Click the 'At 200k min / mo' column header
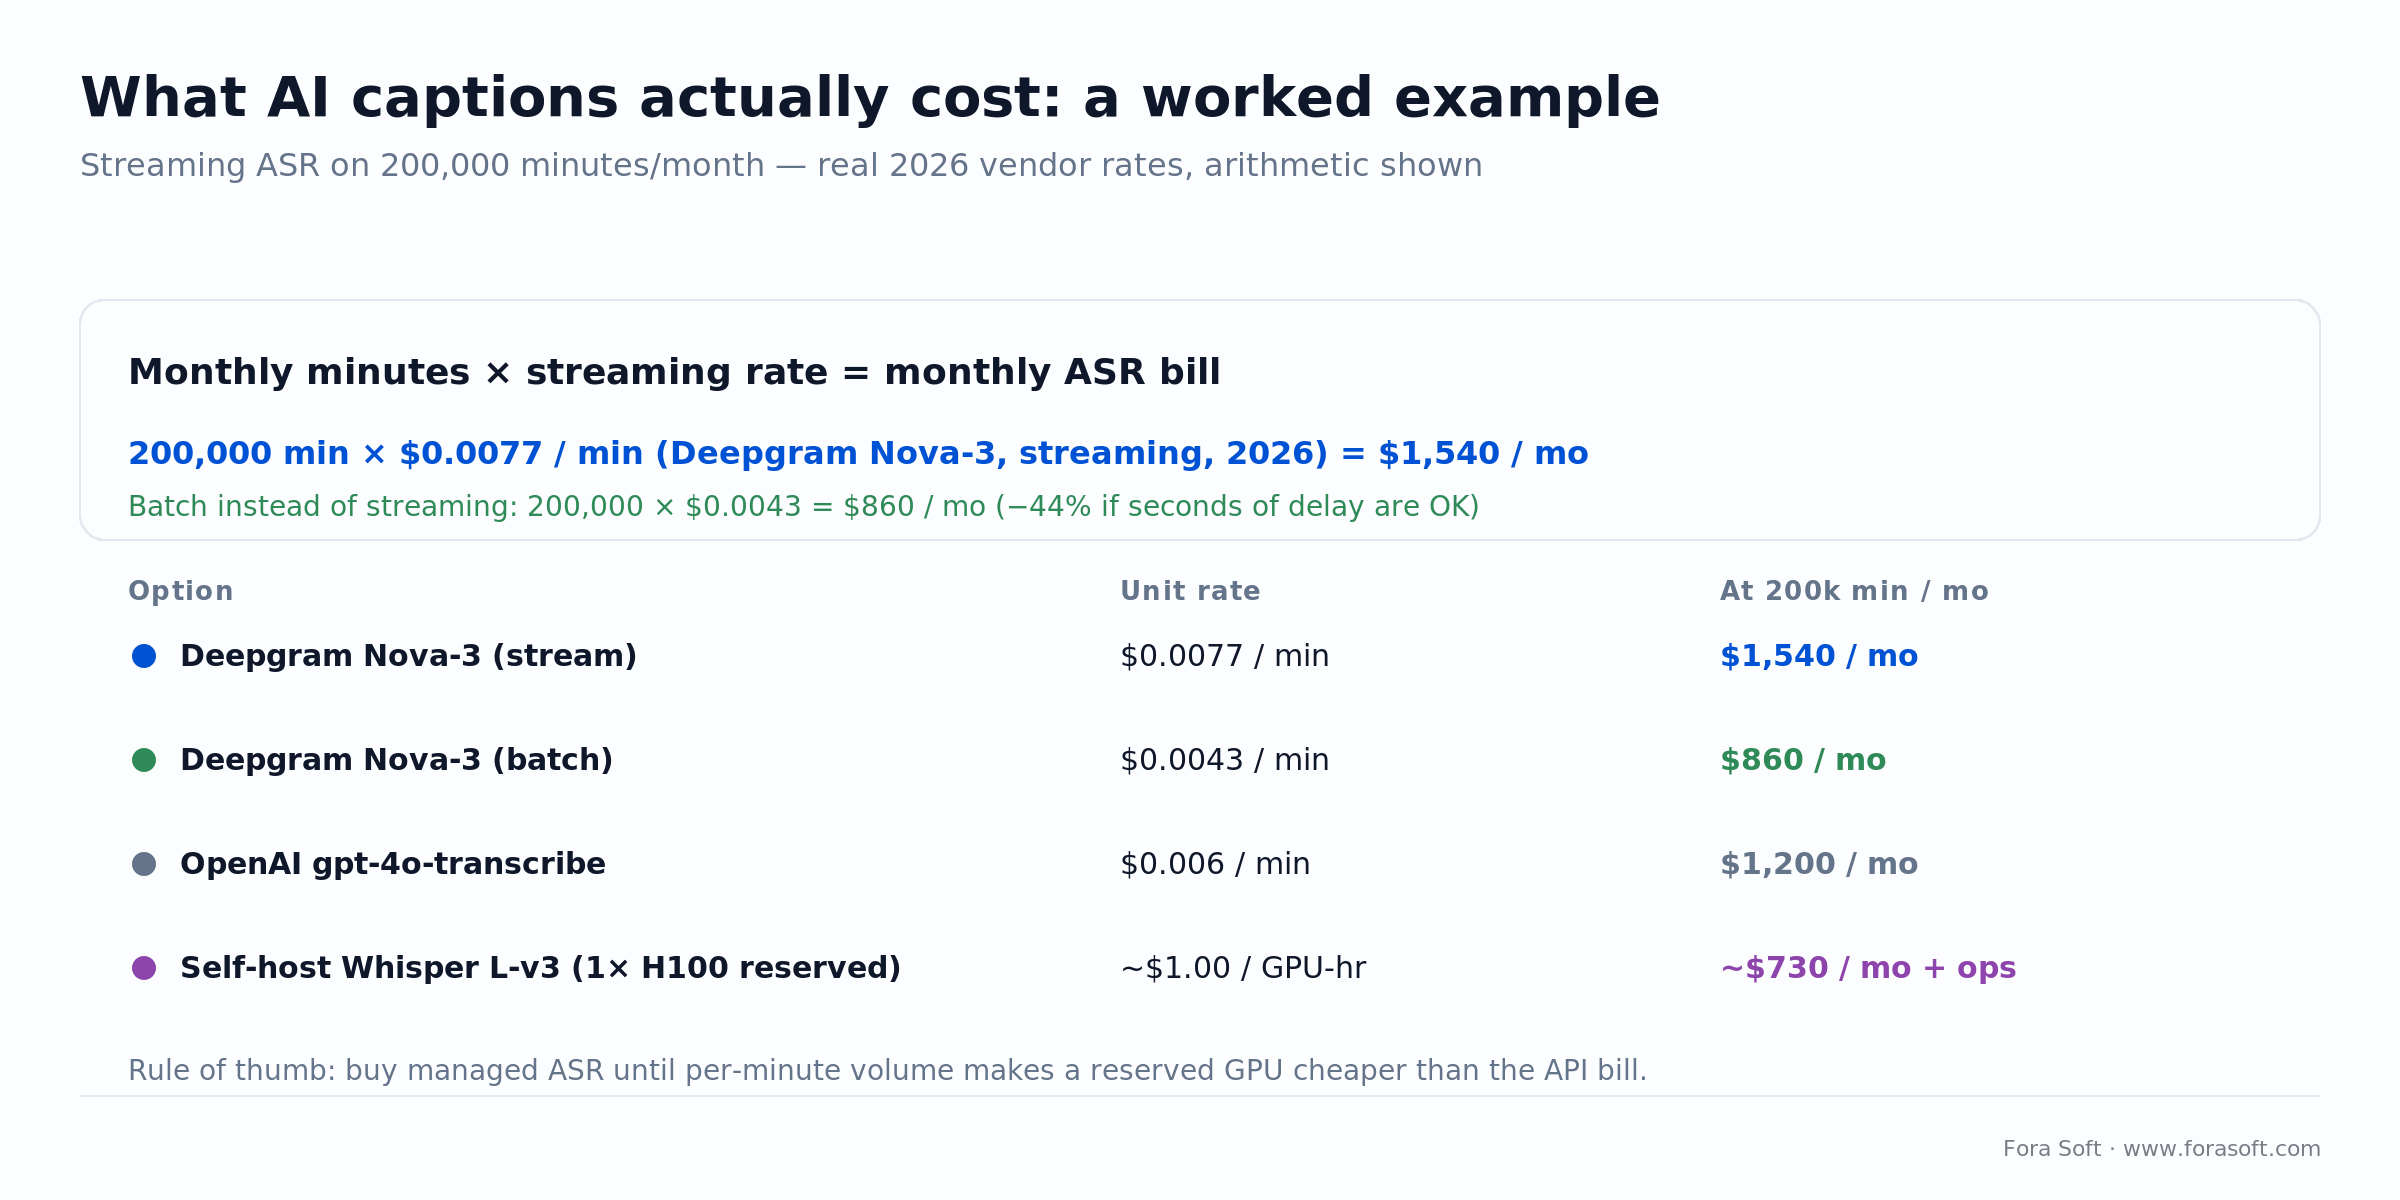 (1854, 592)
